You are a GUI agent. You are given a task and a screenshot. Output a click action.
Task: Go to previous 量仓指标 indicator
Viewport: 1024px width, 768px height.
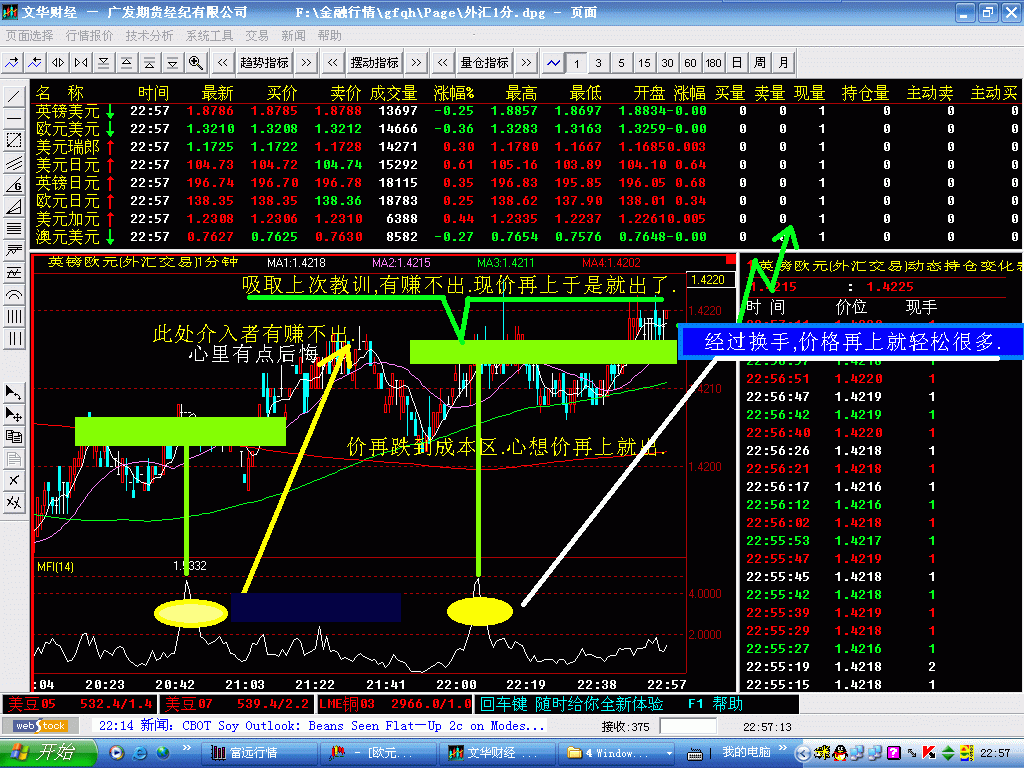pos(443,63)
